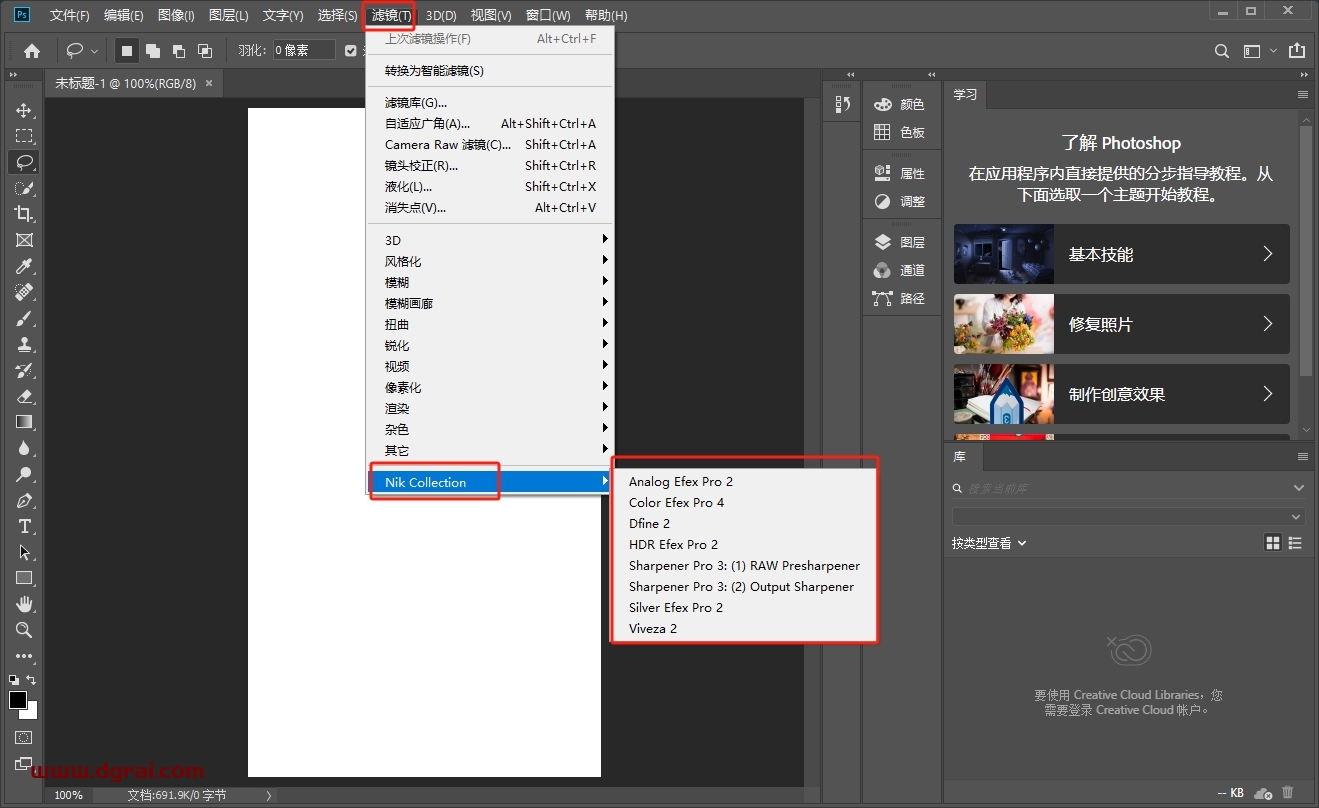
Task: Select the Spot Healing Brush tool
Action: pos(24,292)
